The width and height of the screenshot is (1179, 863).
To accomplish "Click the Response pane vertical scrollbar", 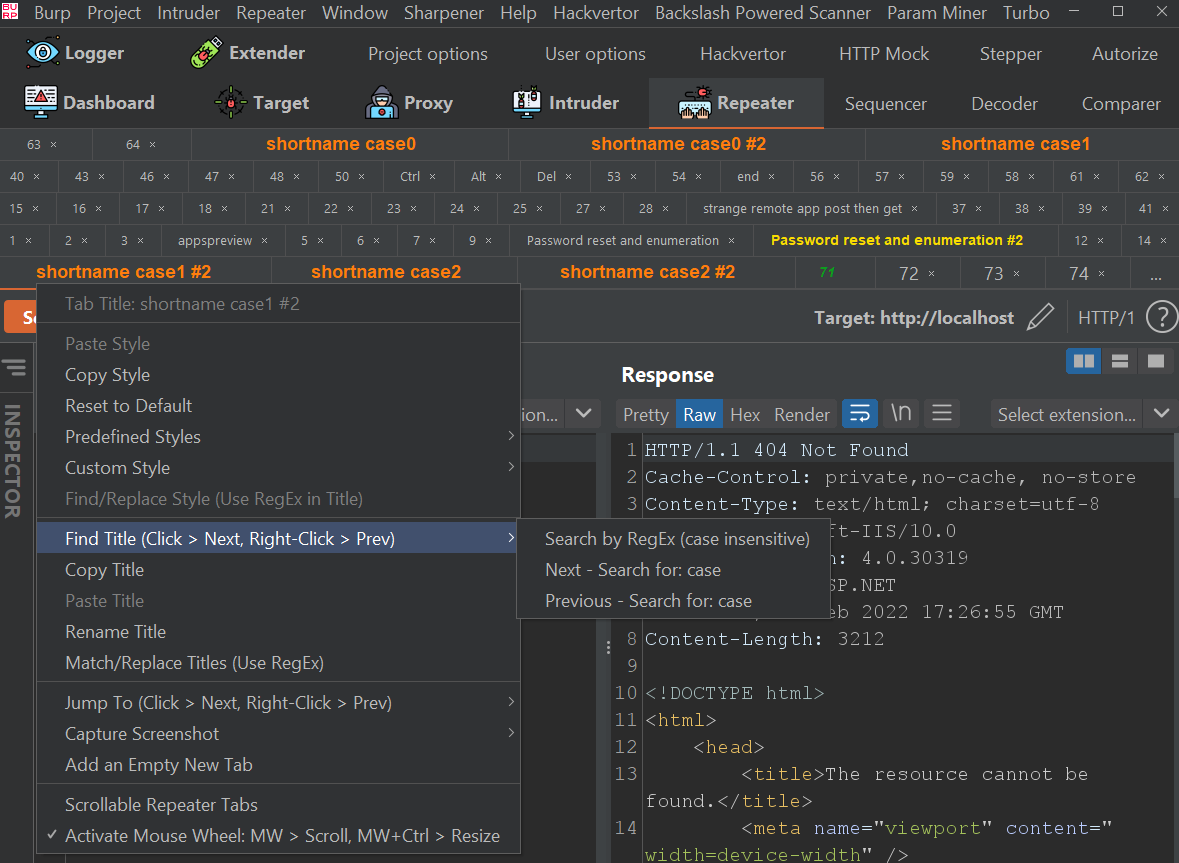I will point(1175,466).
